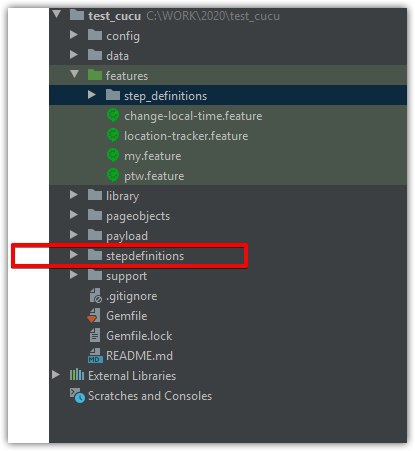The height and width of the screenshot is (451, 415).
Task: Collapse the test_cucu project root arrow
Action: pos(56,14)
